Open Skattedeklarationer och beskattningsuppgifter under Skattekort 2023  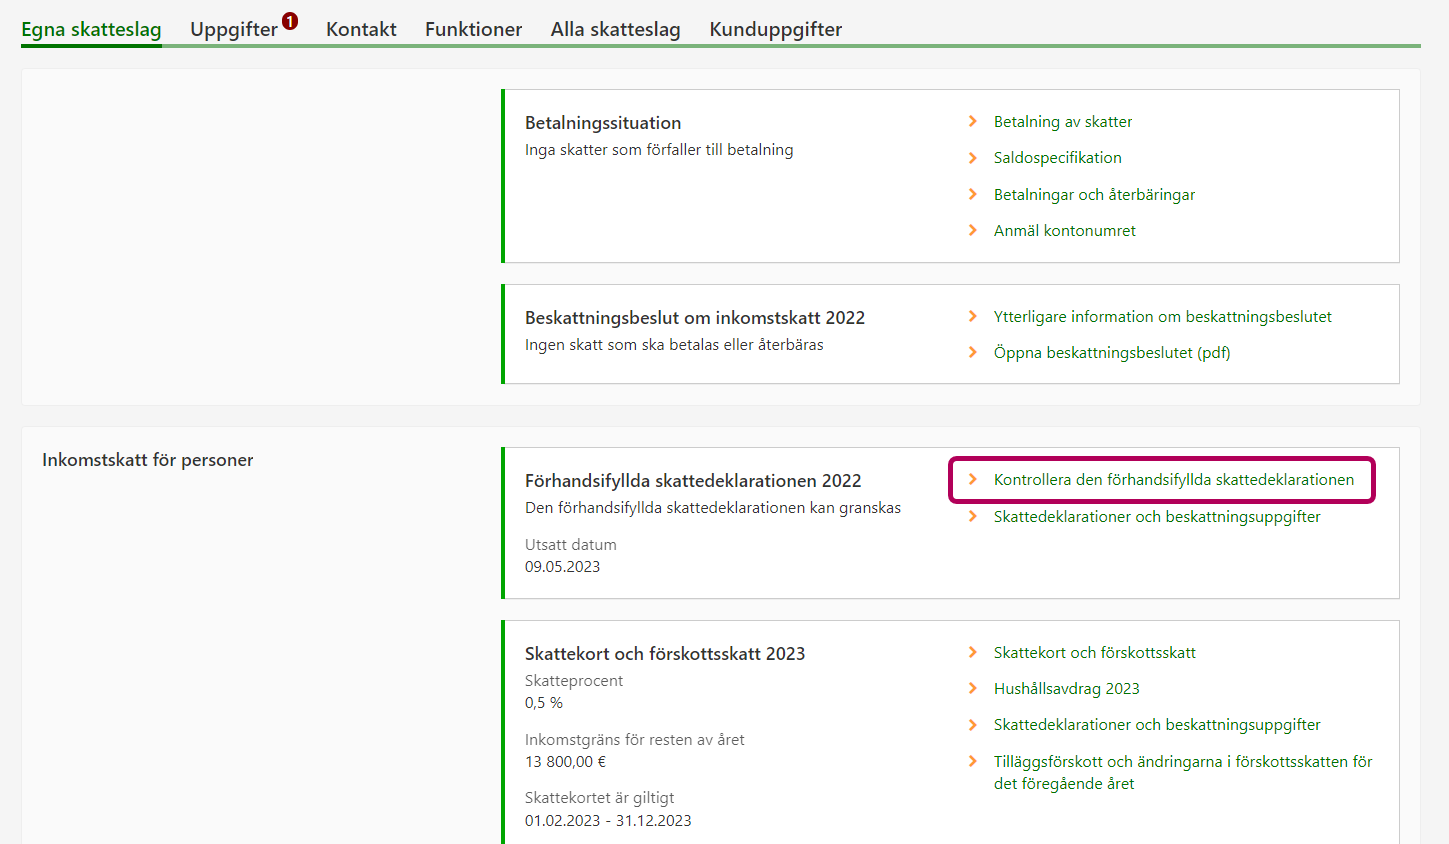pos(1156,725)
